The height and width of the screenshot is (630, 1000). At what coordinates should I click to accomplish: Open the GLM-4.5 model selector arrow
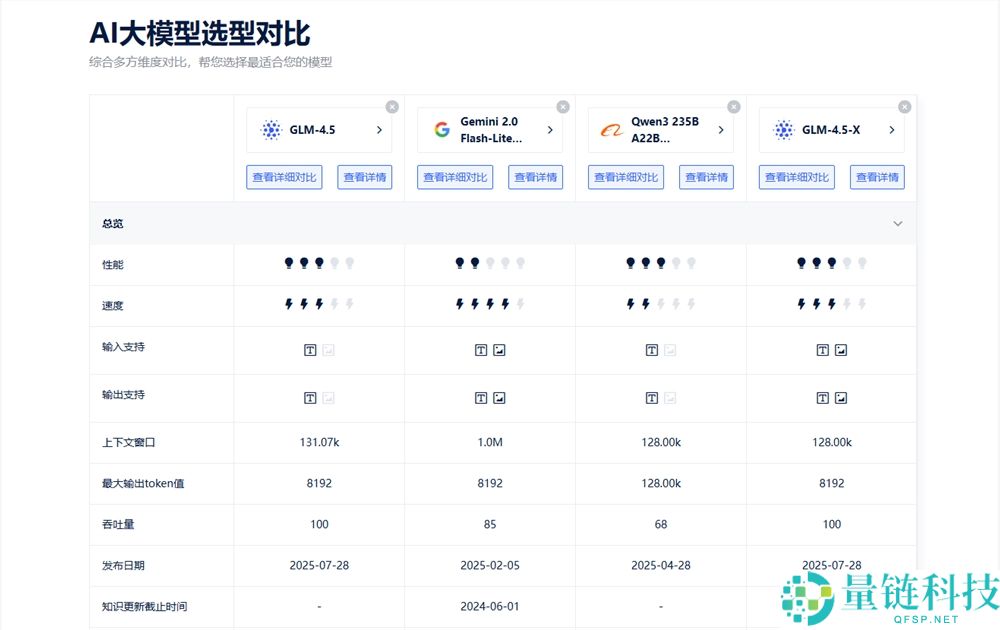point(378,129)
